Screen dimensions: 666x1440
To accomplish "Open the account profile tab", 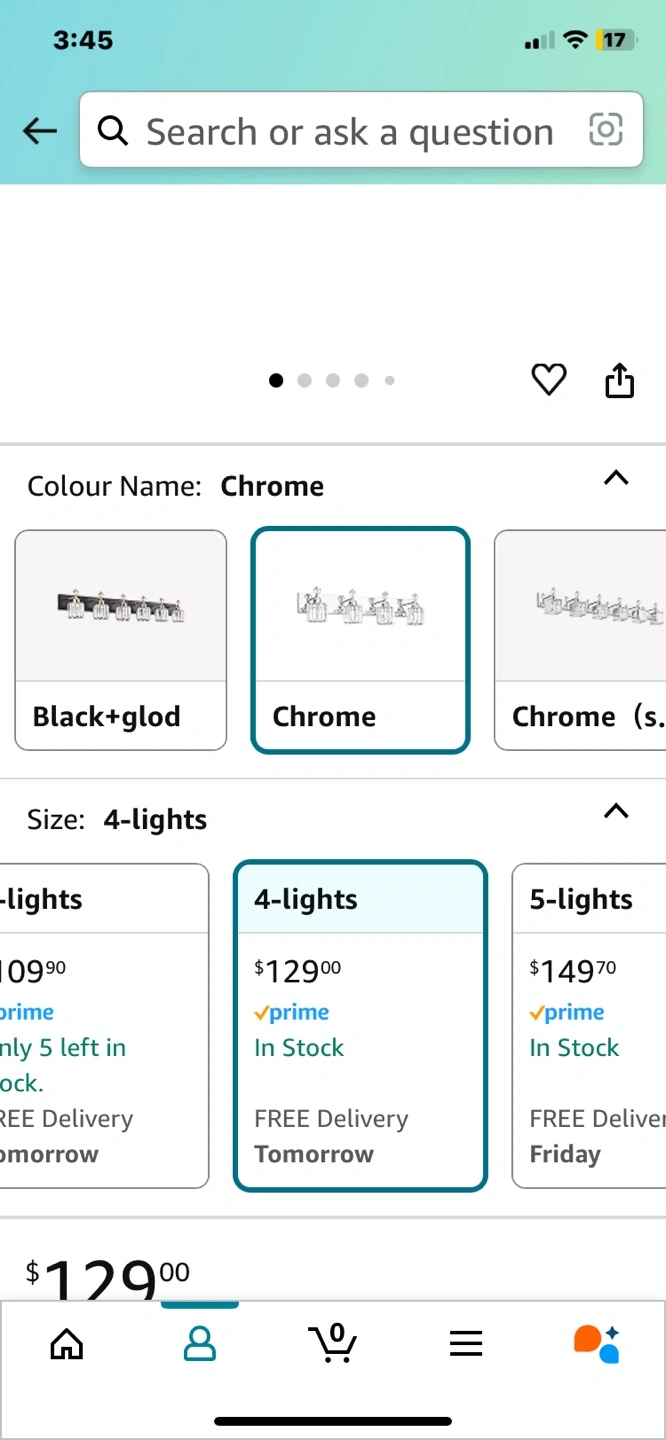I will click(x=200, y=1344).
